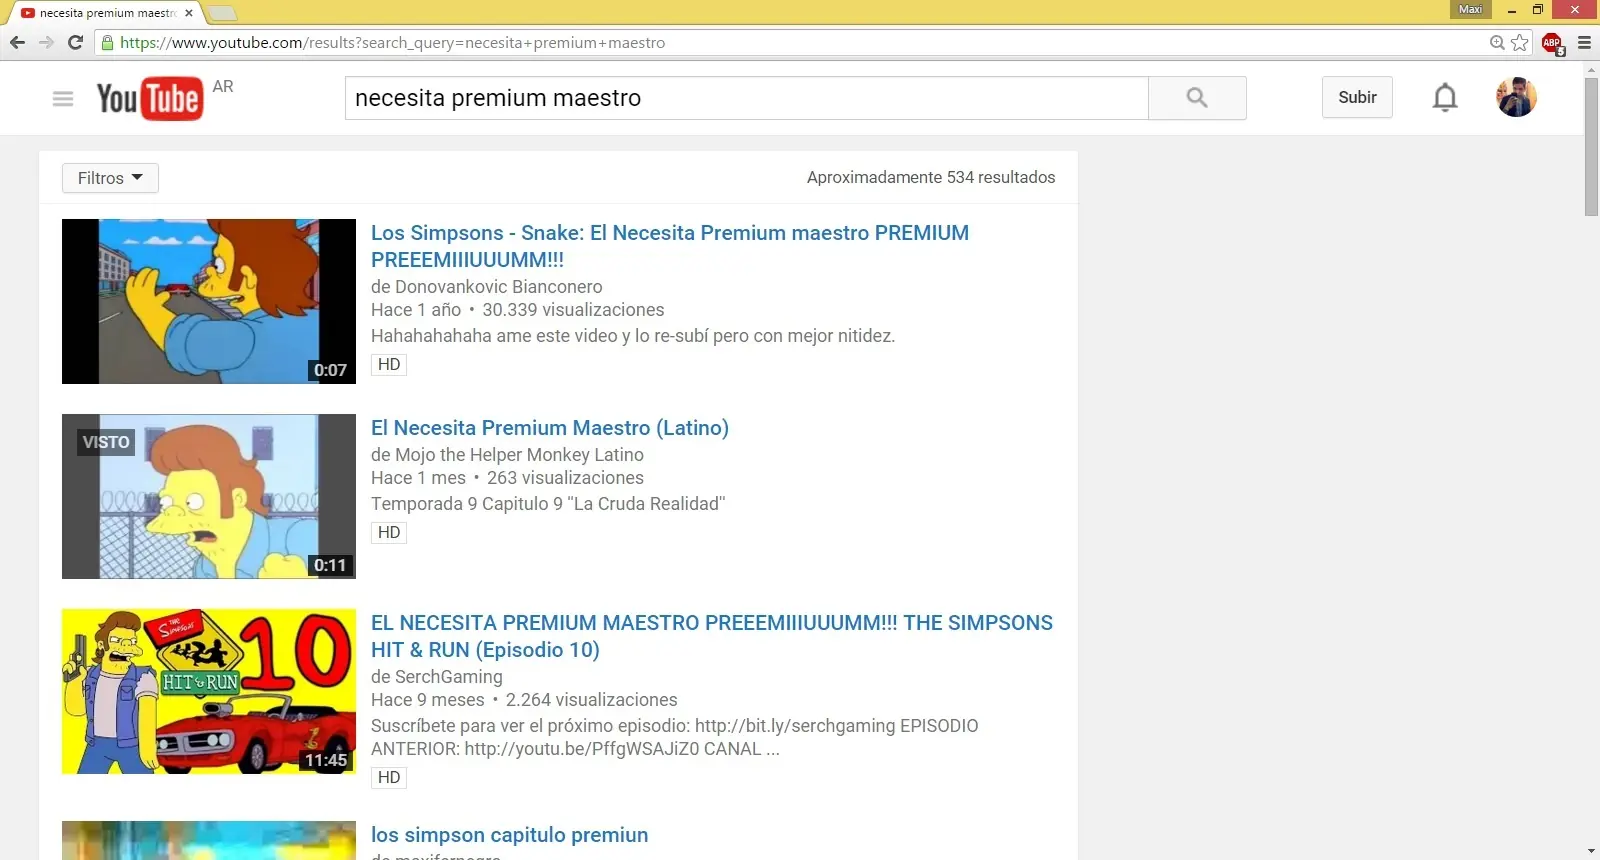Click the green padlock security icon

coord(107,42)
